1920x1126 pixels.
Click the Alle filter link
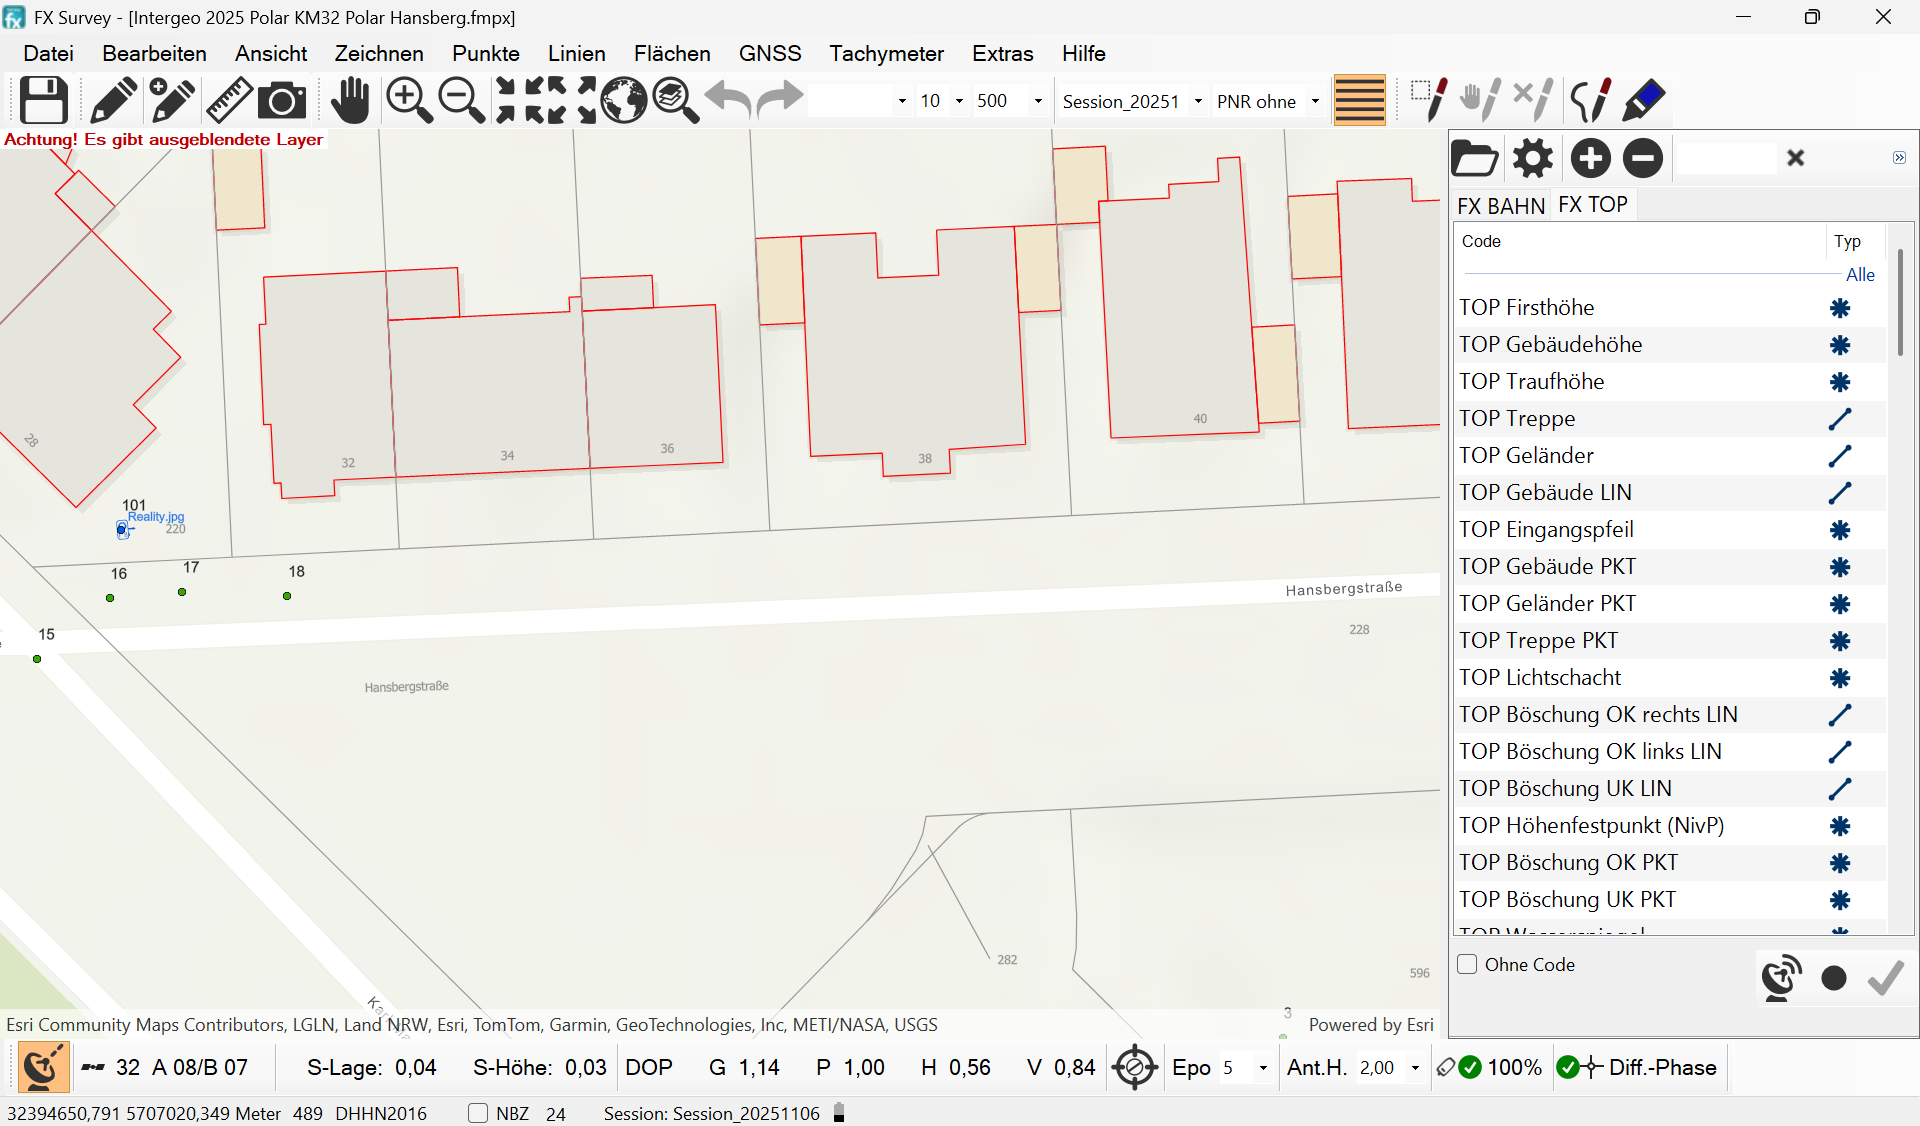pyautogui.click(x=1859, y=274)
